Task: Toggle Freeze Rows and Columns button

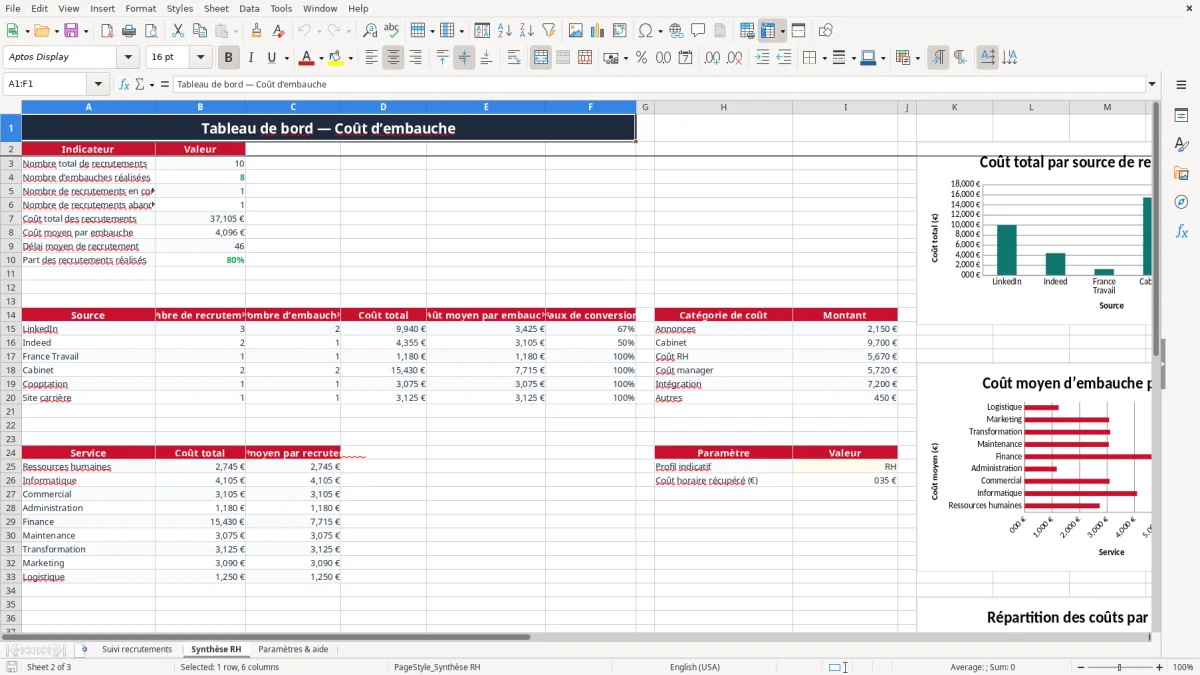Action: pyautogui.click(x=769, y=31)
